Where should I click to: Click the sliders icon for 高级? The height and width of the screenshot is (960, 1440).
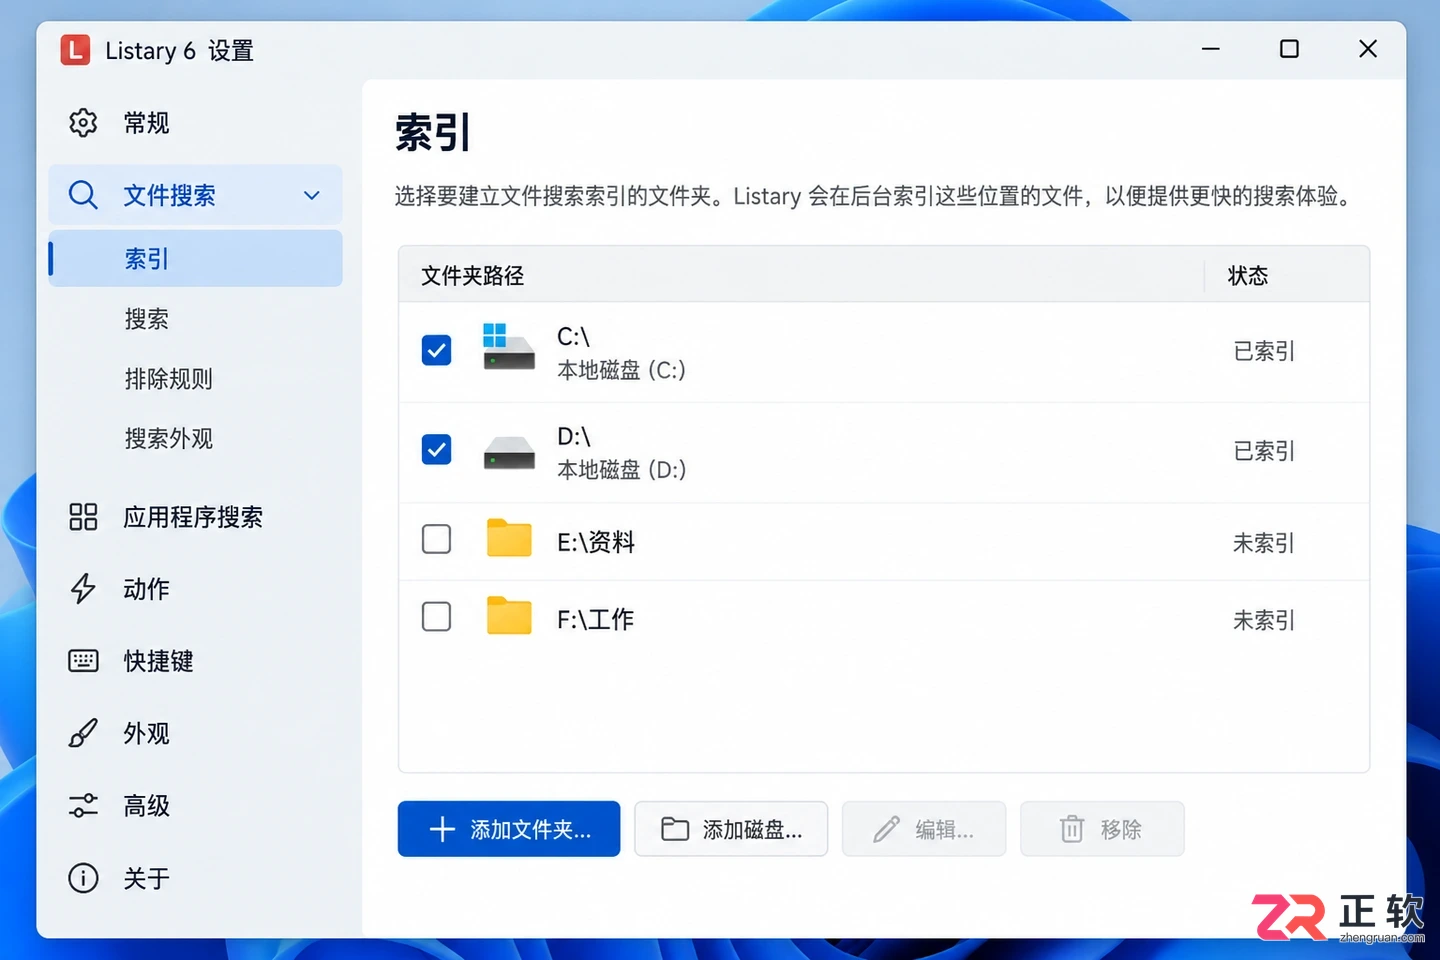pos(83,805)
